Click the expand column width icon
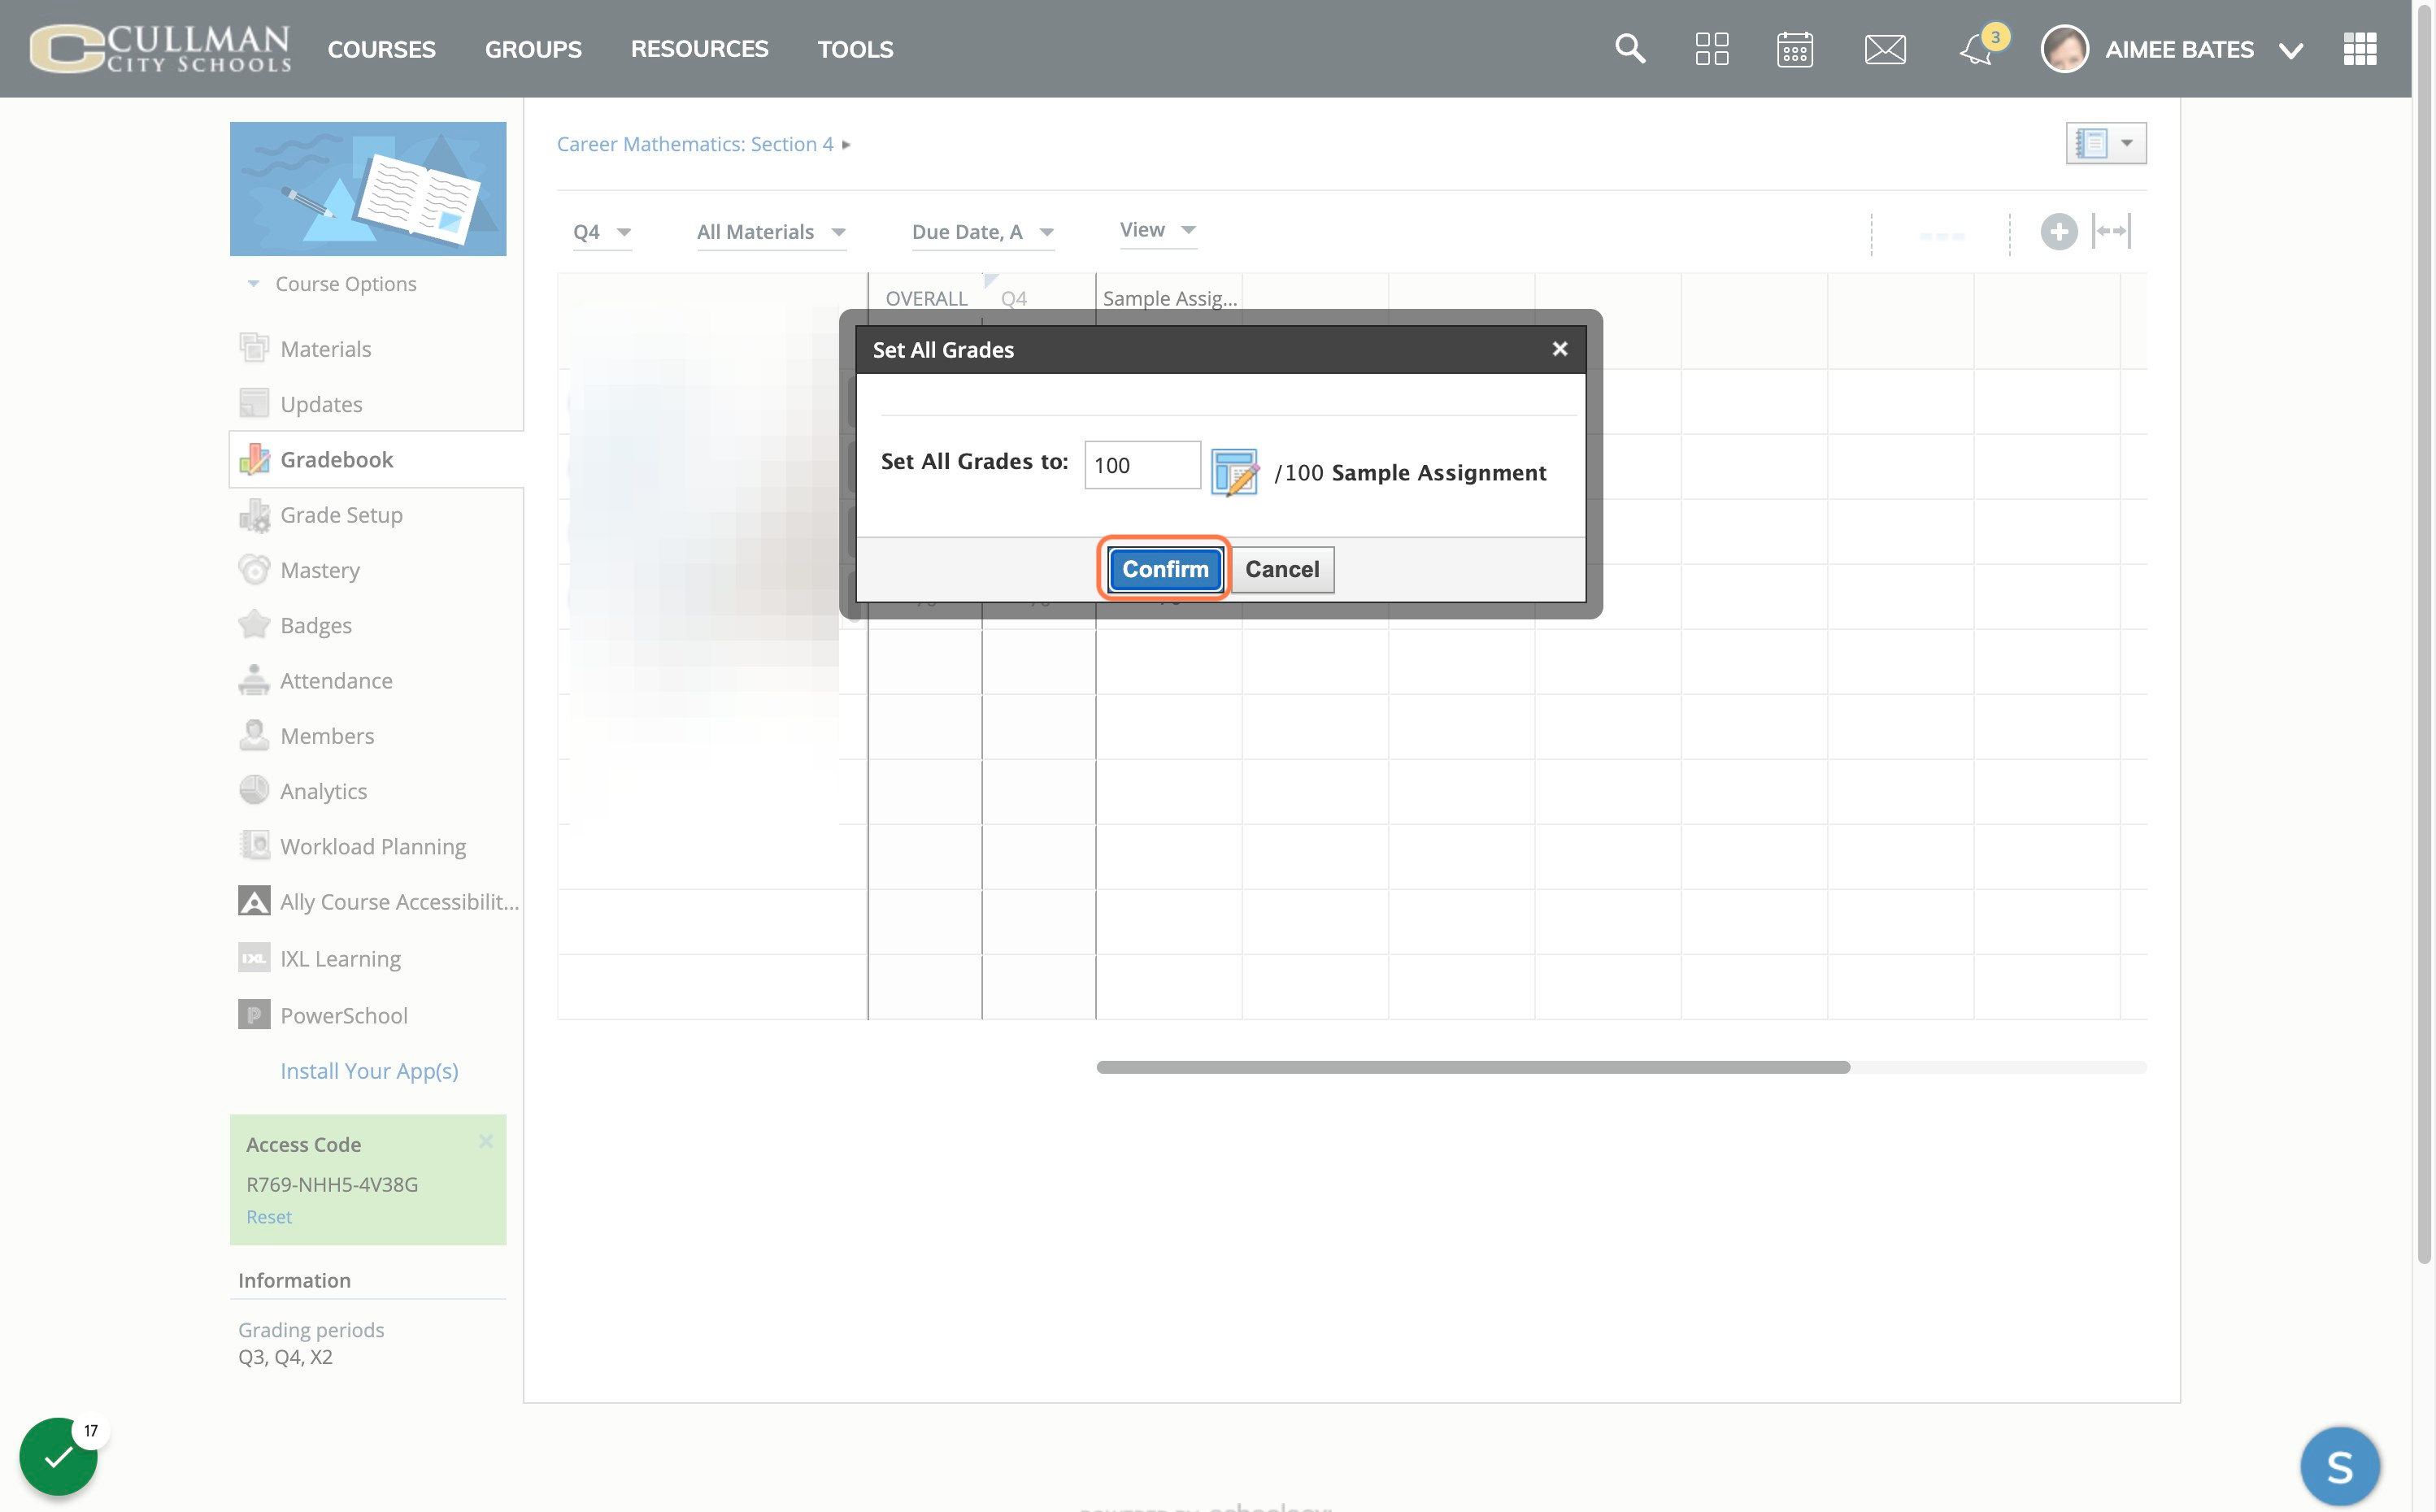Screen dimensions: 2436x1512 click(x=2112, y=231)
